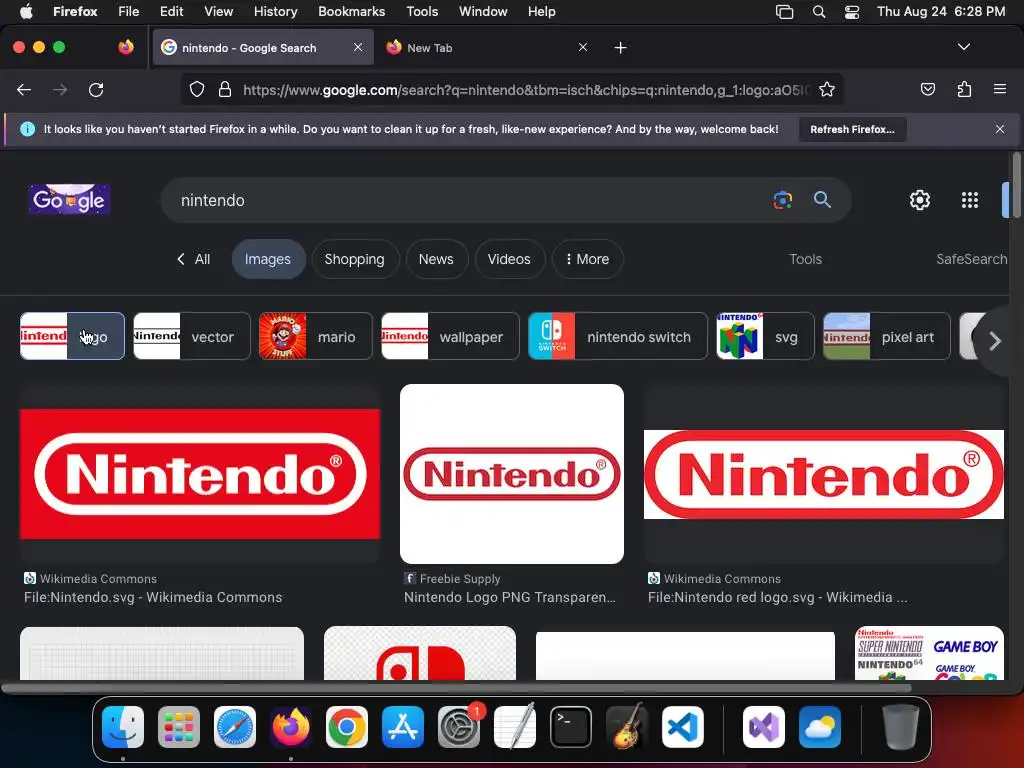This screenshot has width=1024, height=768.
Task: Open the Firefox extensions menu
Action: (964, 89)
